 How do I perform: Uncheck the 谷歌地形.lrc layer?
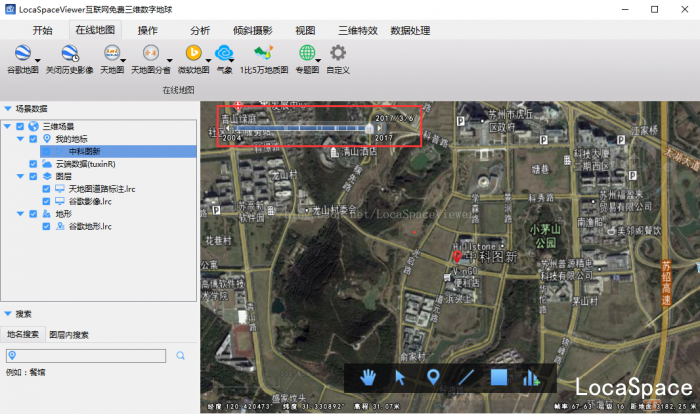point(46,226)
